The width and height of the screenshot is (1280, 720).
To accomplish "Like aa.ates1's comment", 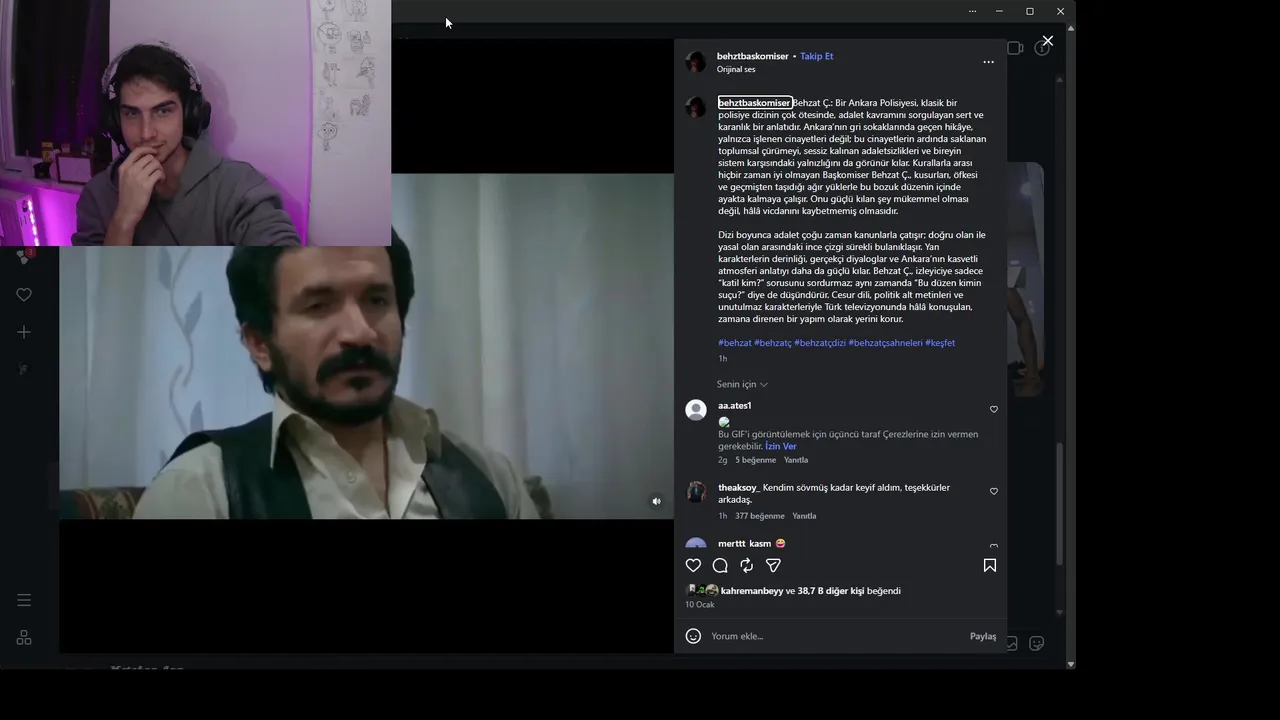I will point(994,409).
